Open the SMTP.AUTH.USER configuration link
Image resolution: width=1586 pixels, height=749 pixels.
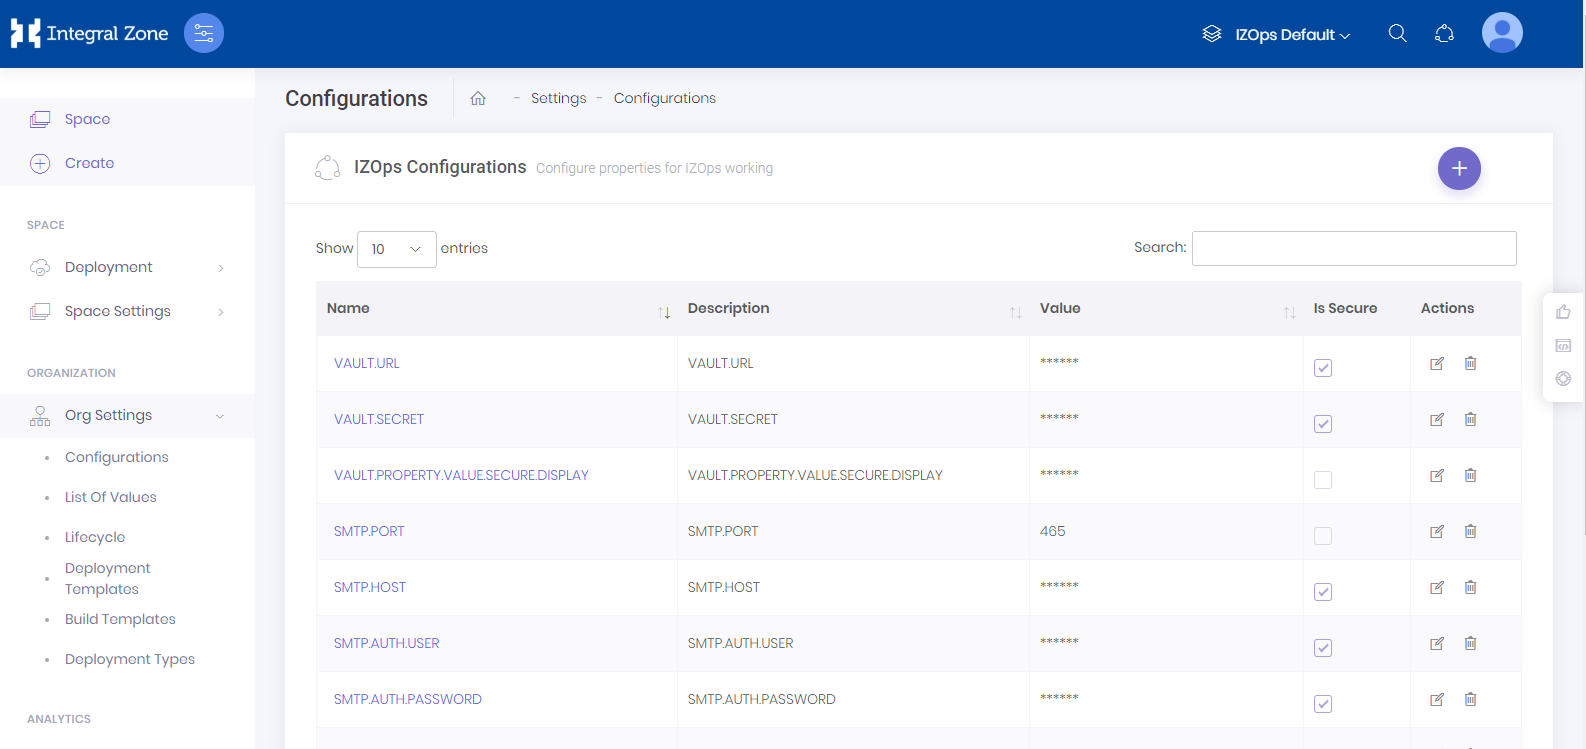[387, 643]
